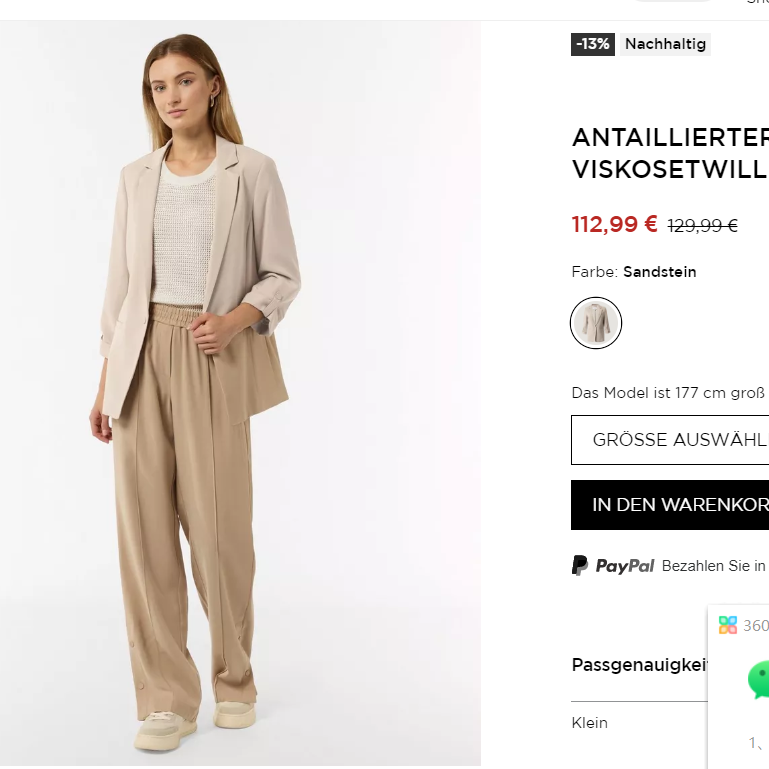
Task: Open the Grösse auswählen size dropdown
Action: coord(670,440)
